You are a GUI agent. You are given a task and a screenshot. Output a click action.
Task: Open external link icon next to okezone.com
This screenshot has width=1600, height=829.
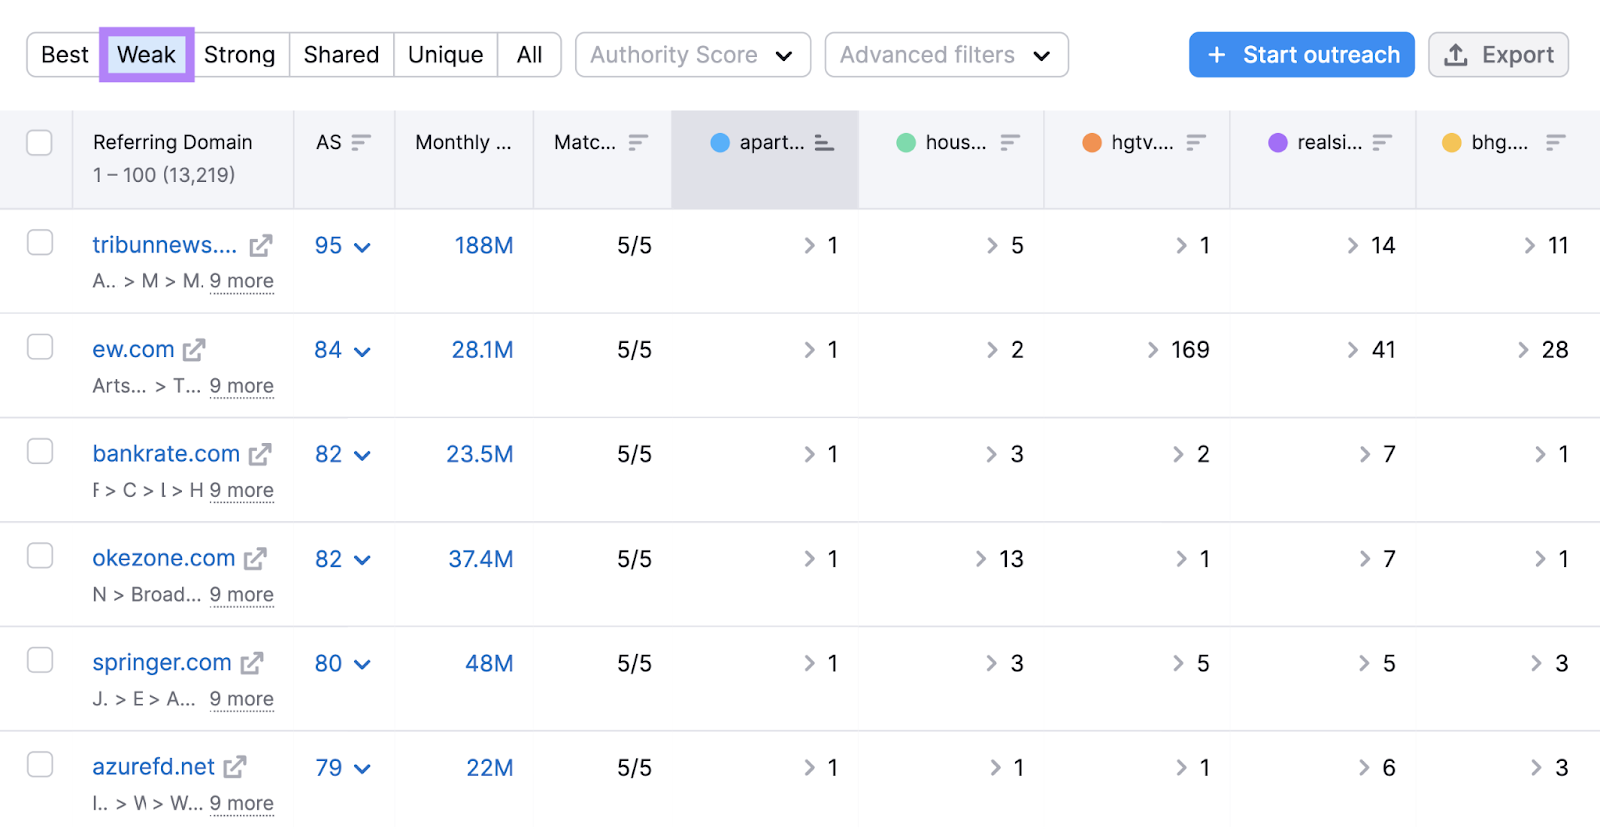point(255,559)
